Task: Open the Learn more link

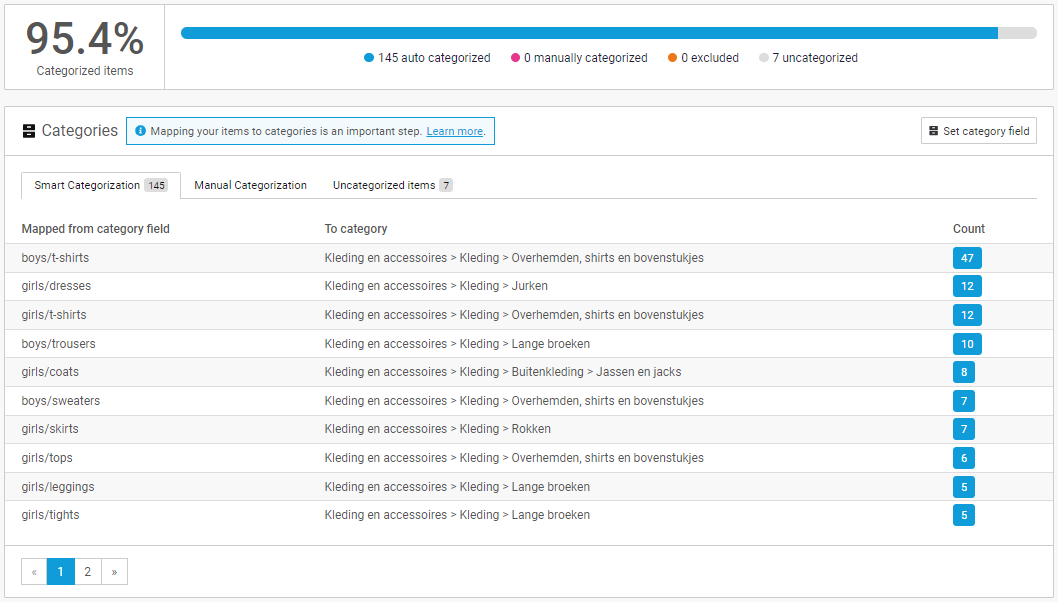Action: (455, 131)
